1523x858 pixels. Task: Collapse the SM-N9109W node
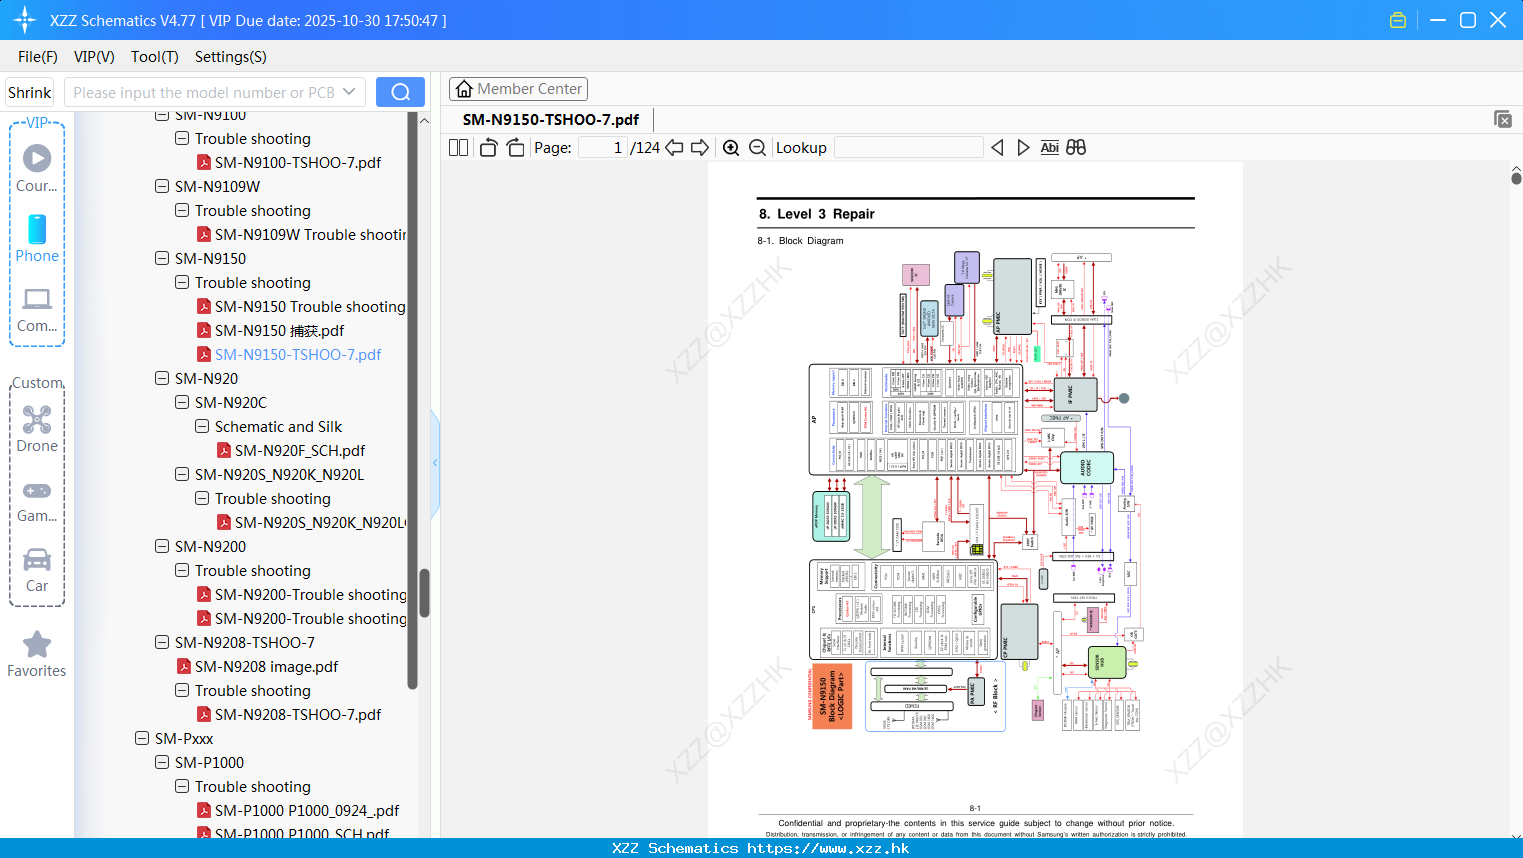tap(162, 186)
